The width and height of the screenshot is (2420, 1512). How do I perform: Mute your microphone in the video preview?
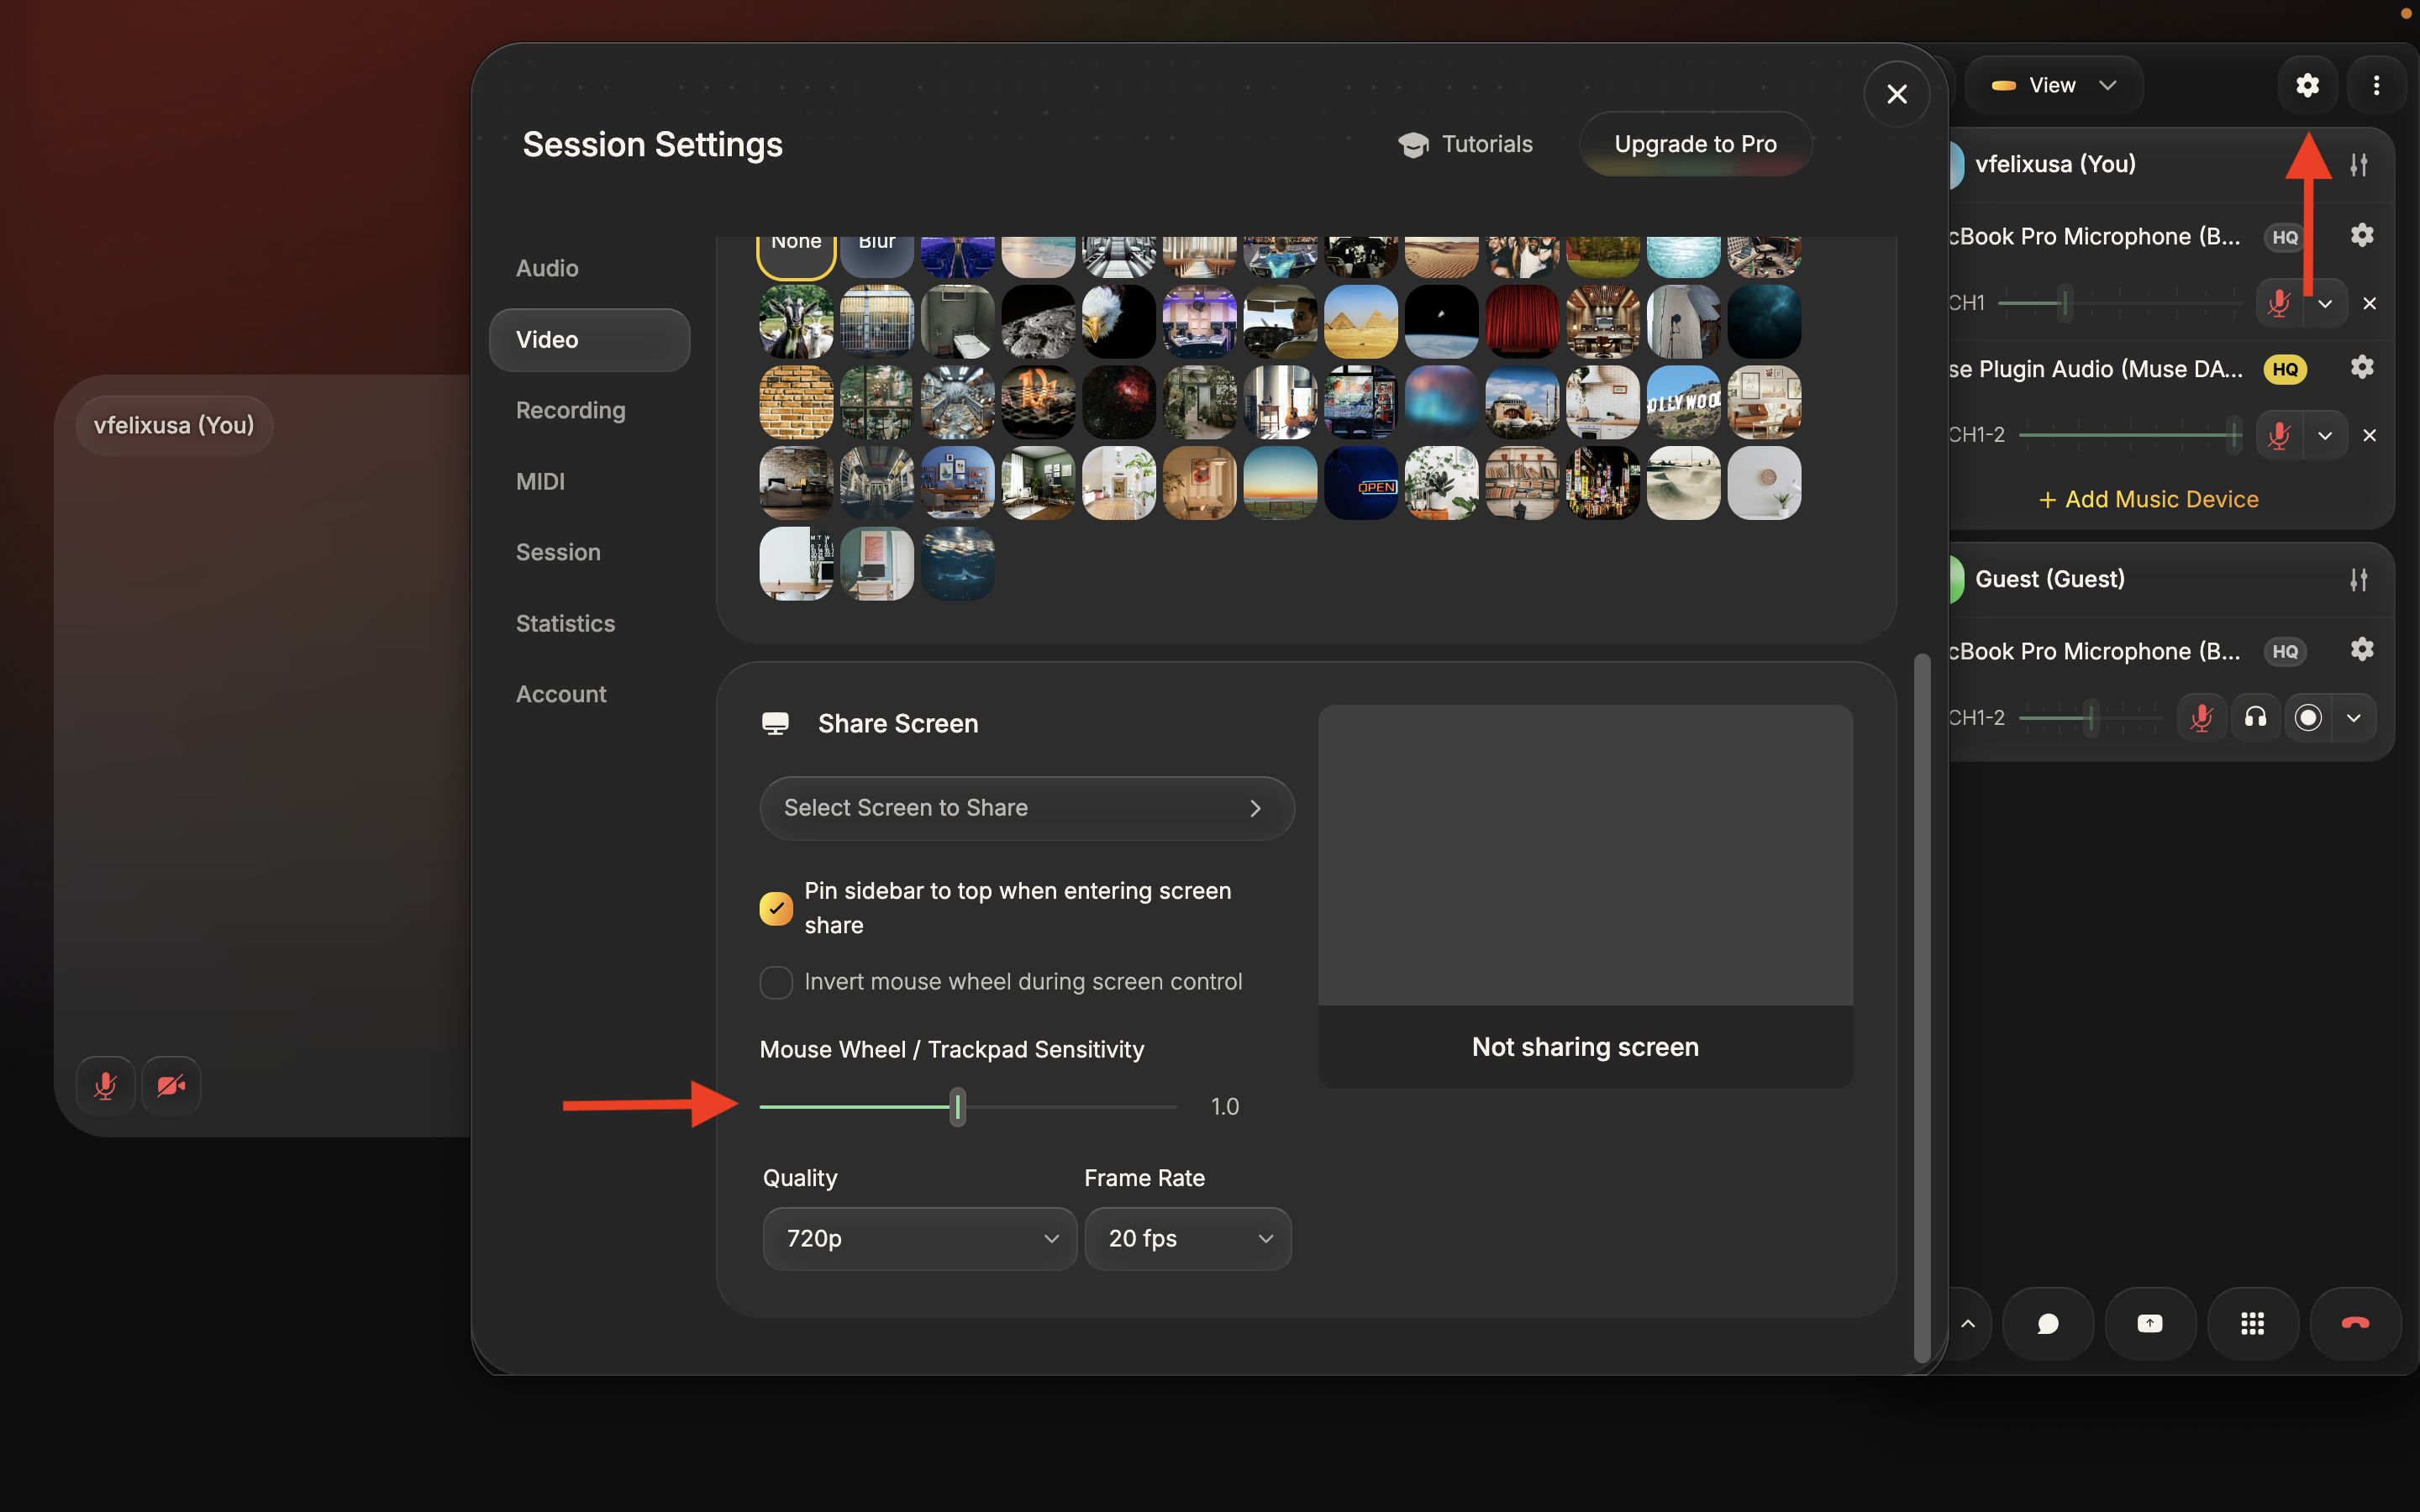point(105,1084)
